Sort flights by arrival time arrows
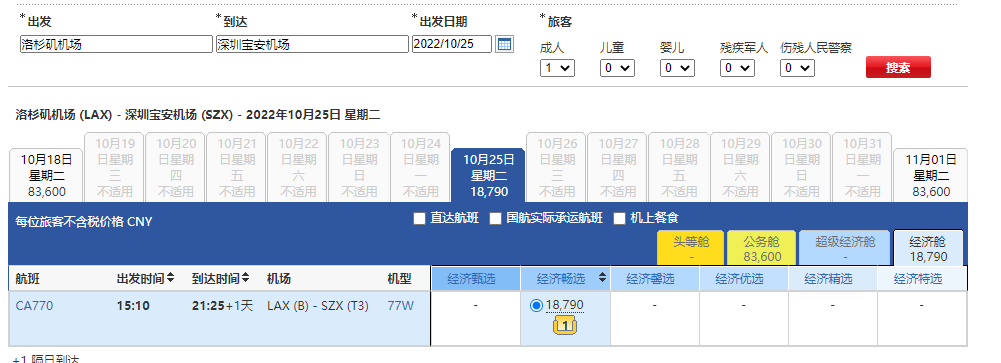The image size is (1001, 363). pos(246,278)
